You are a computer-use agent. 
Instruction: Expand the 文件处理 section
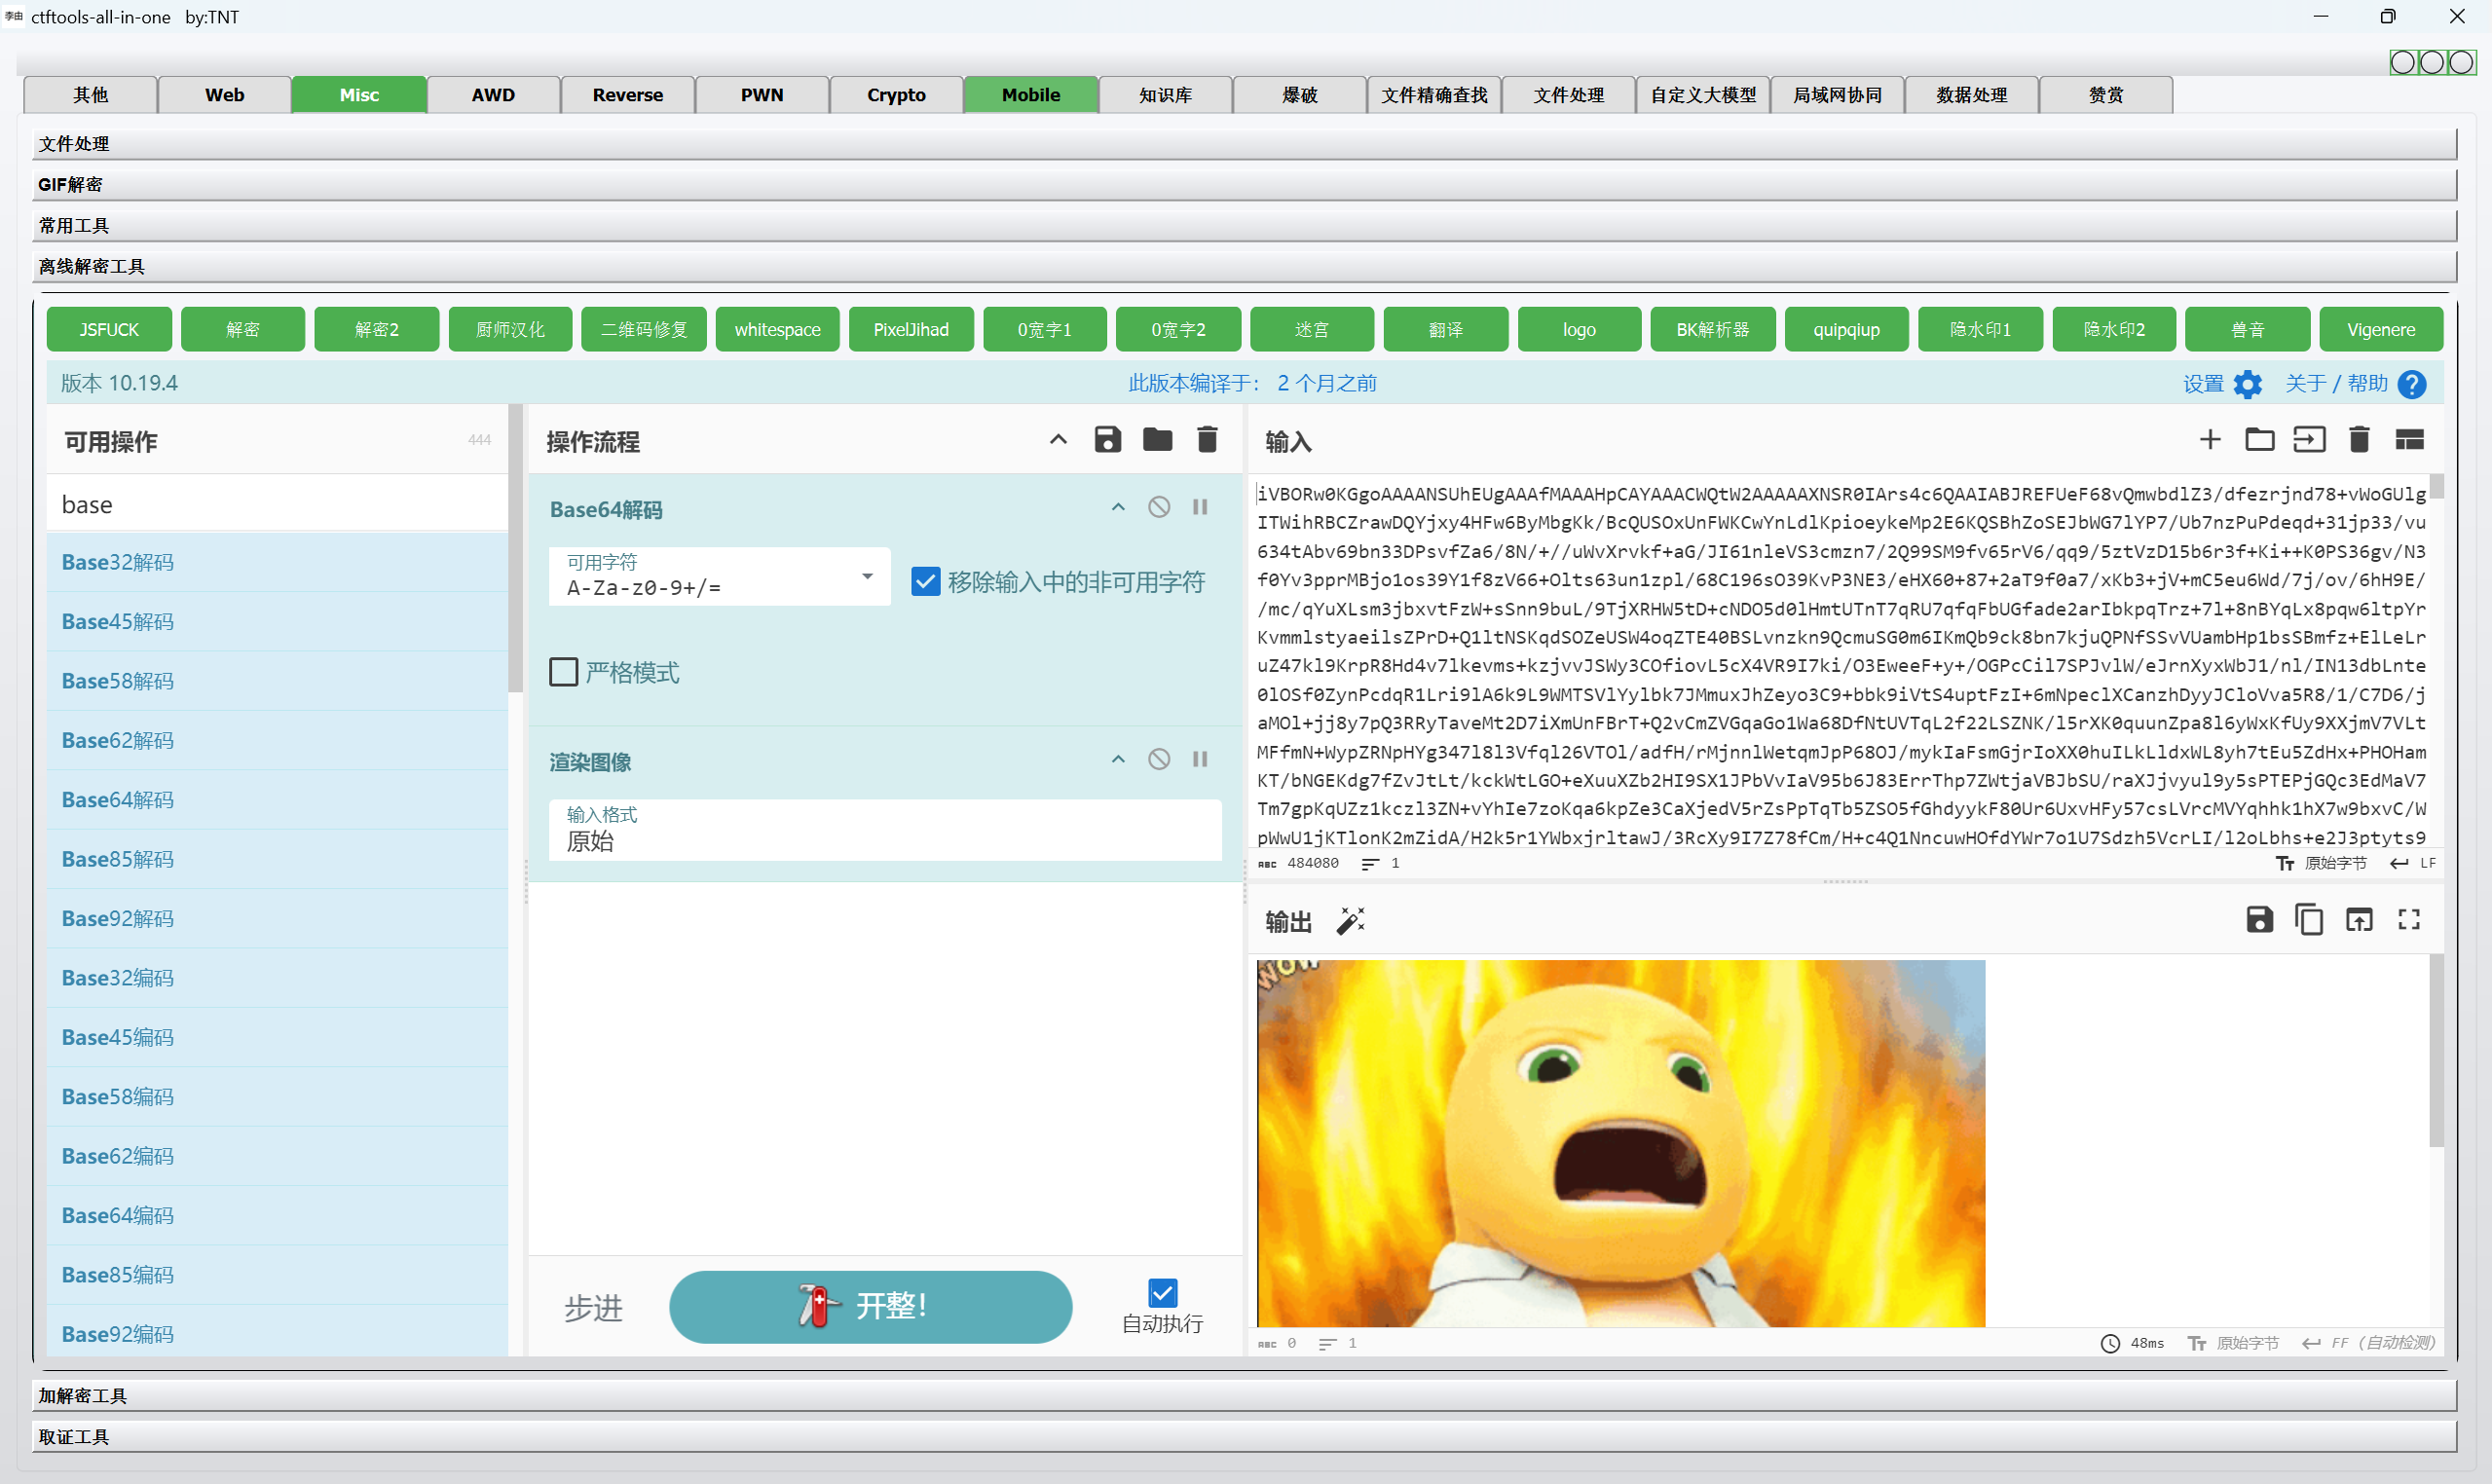(x=1244, y=144)
